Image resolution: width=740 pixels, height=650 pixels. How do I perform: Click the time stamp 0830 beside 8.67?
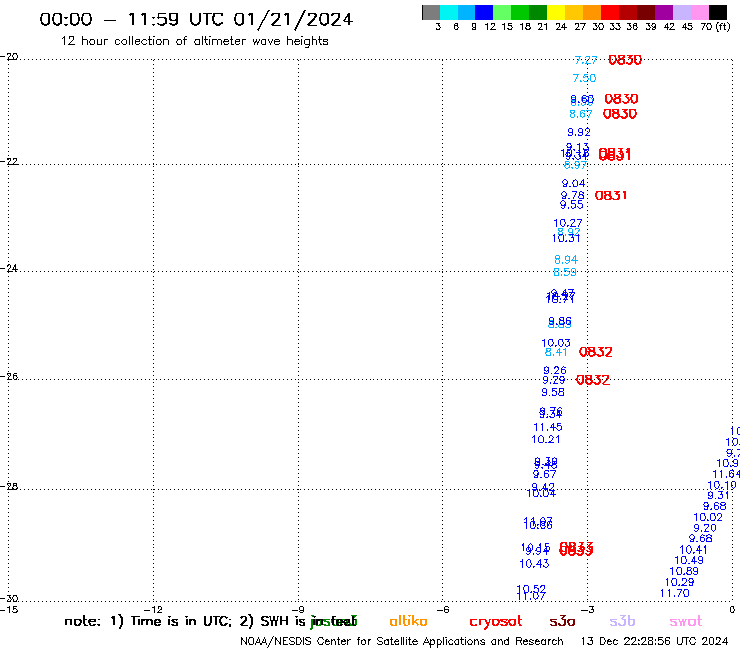point(620,114)
